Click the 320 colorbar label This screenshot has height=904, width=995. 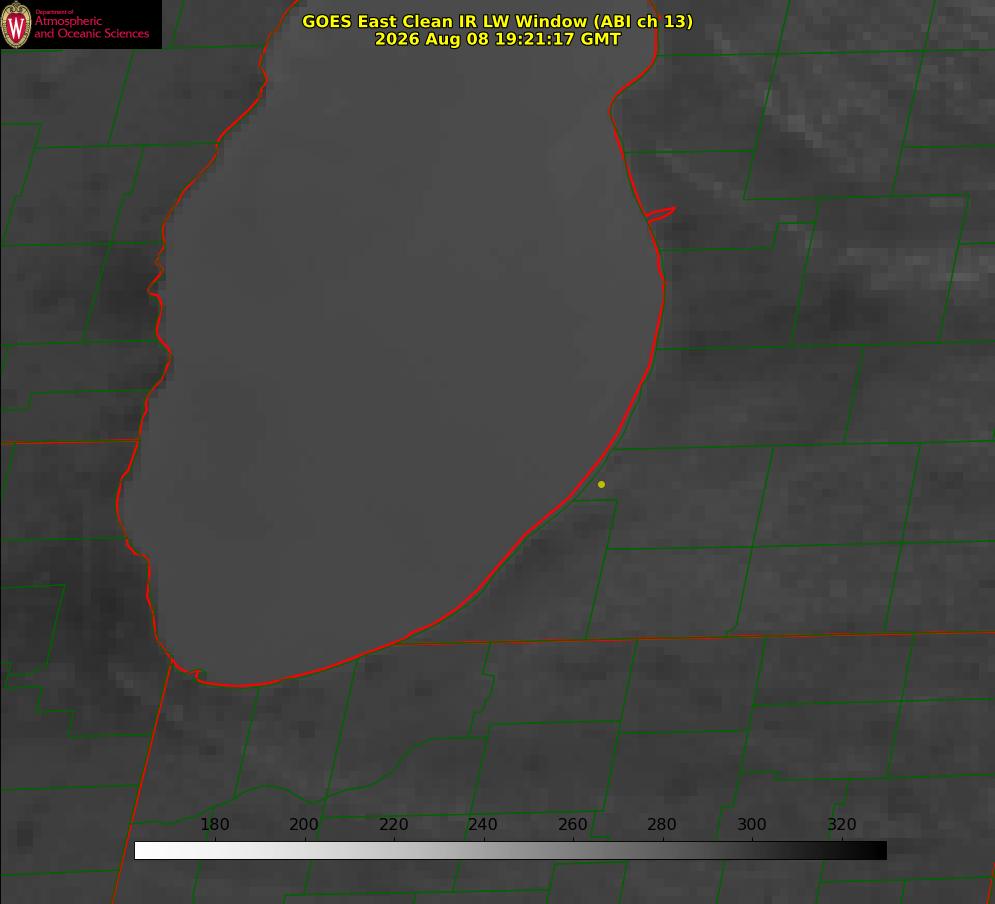(842, 824)
